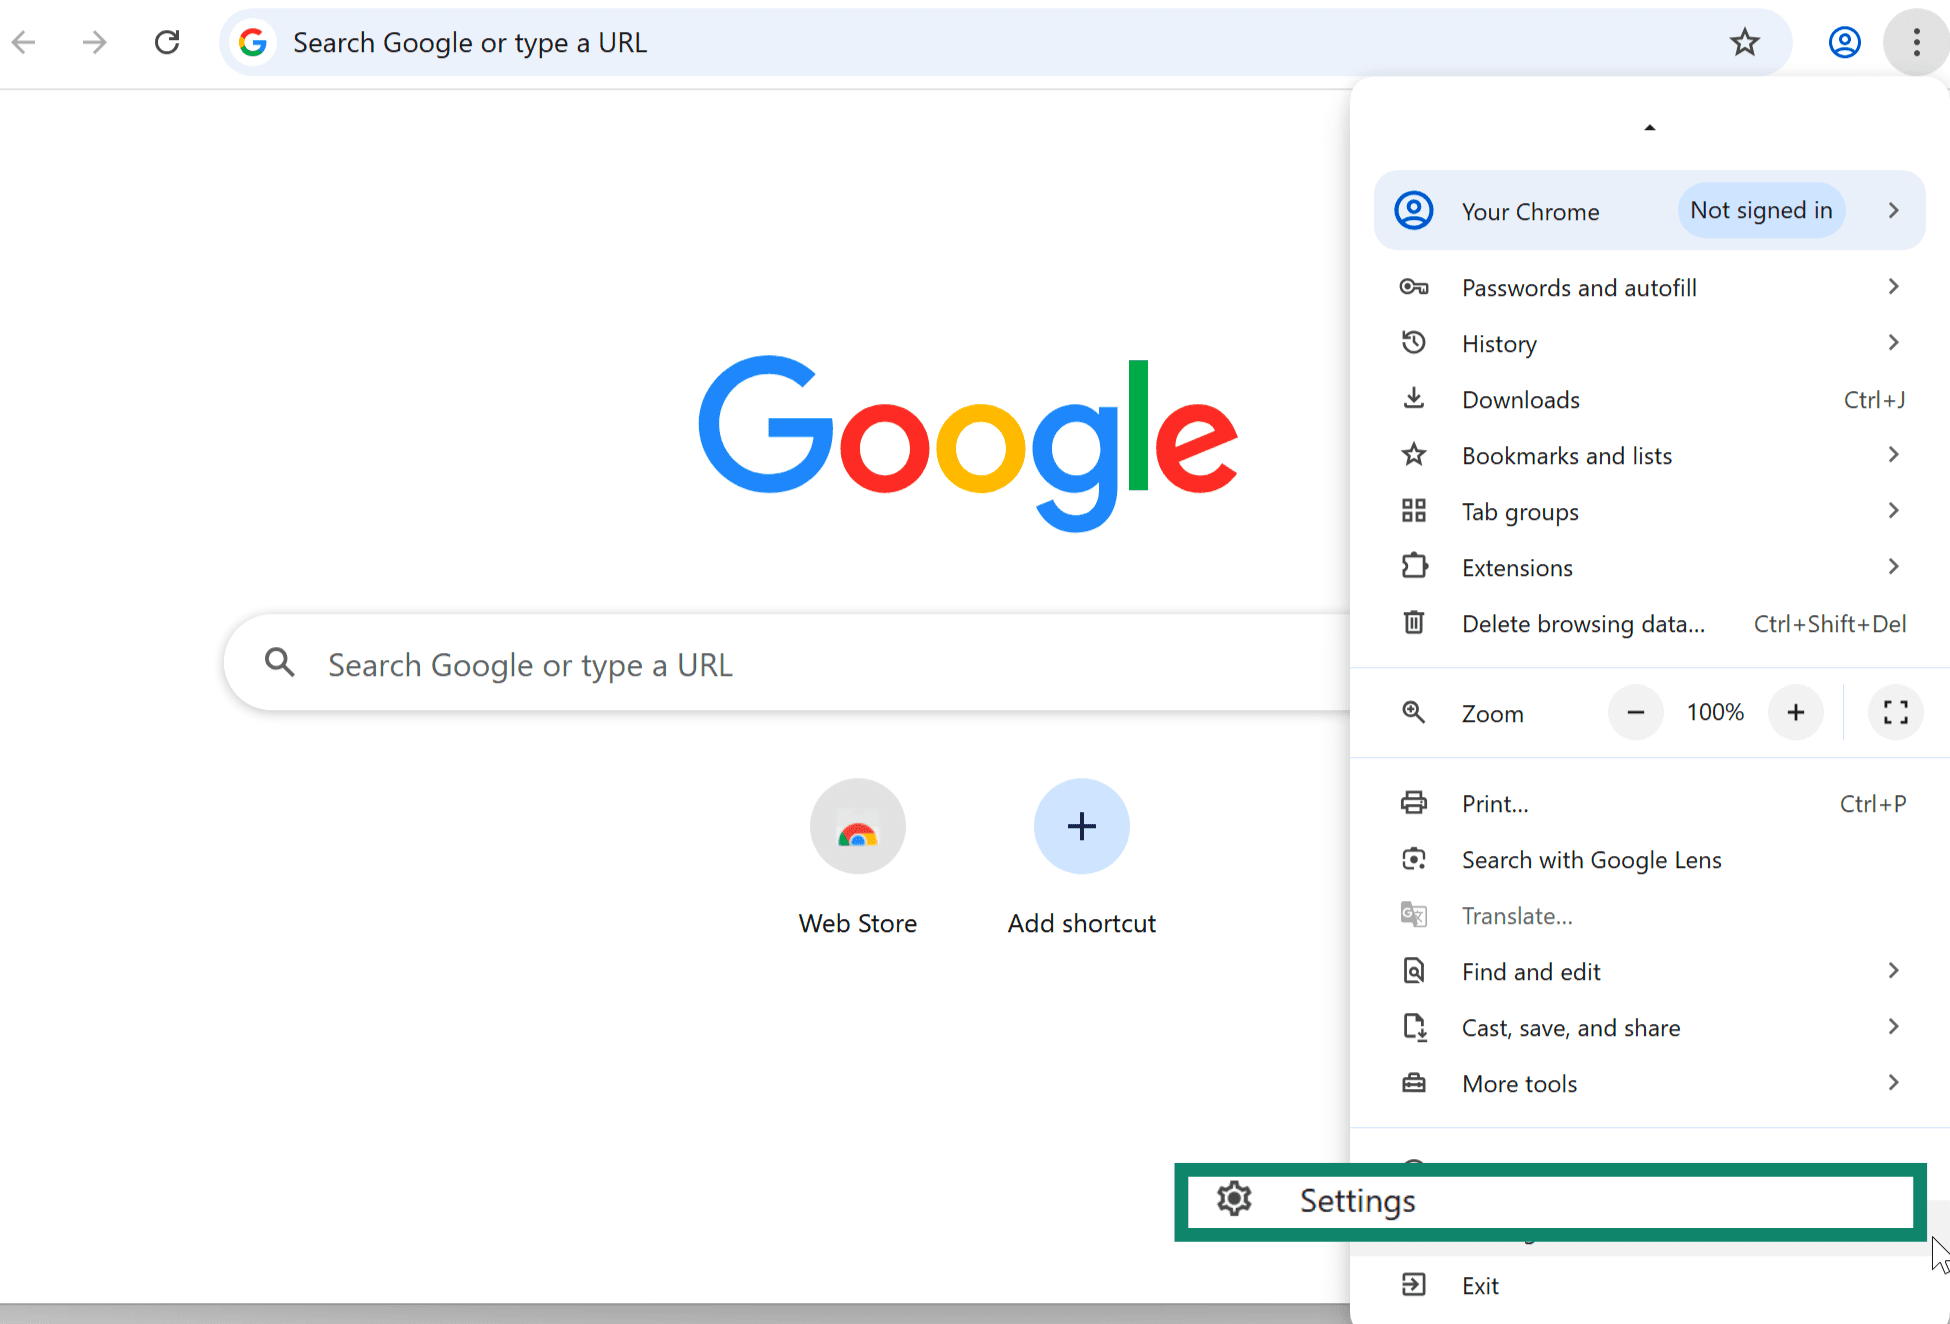Viewport: 1950px width, 1324px height.
Task: Click the Downloads arrow icon
Action: click(1414, 398)
